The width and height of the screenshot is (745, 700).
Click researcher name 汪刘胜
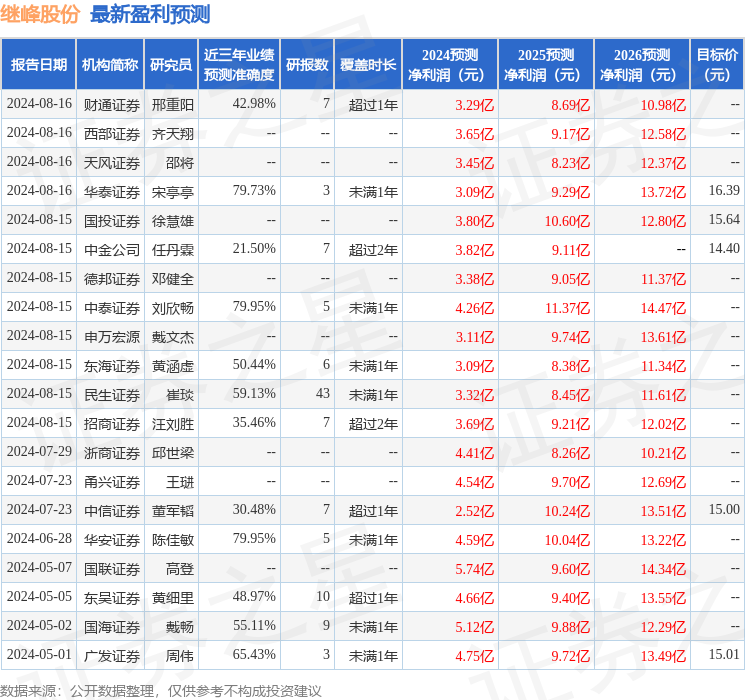(172, 424)
